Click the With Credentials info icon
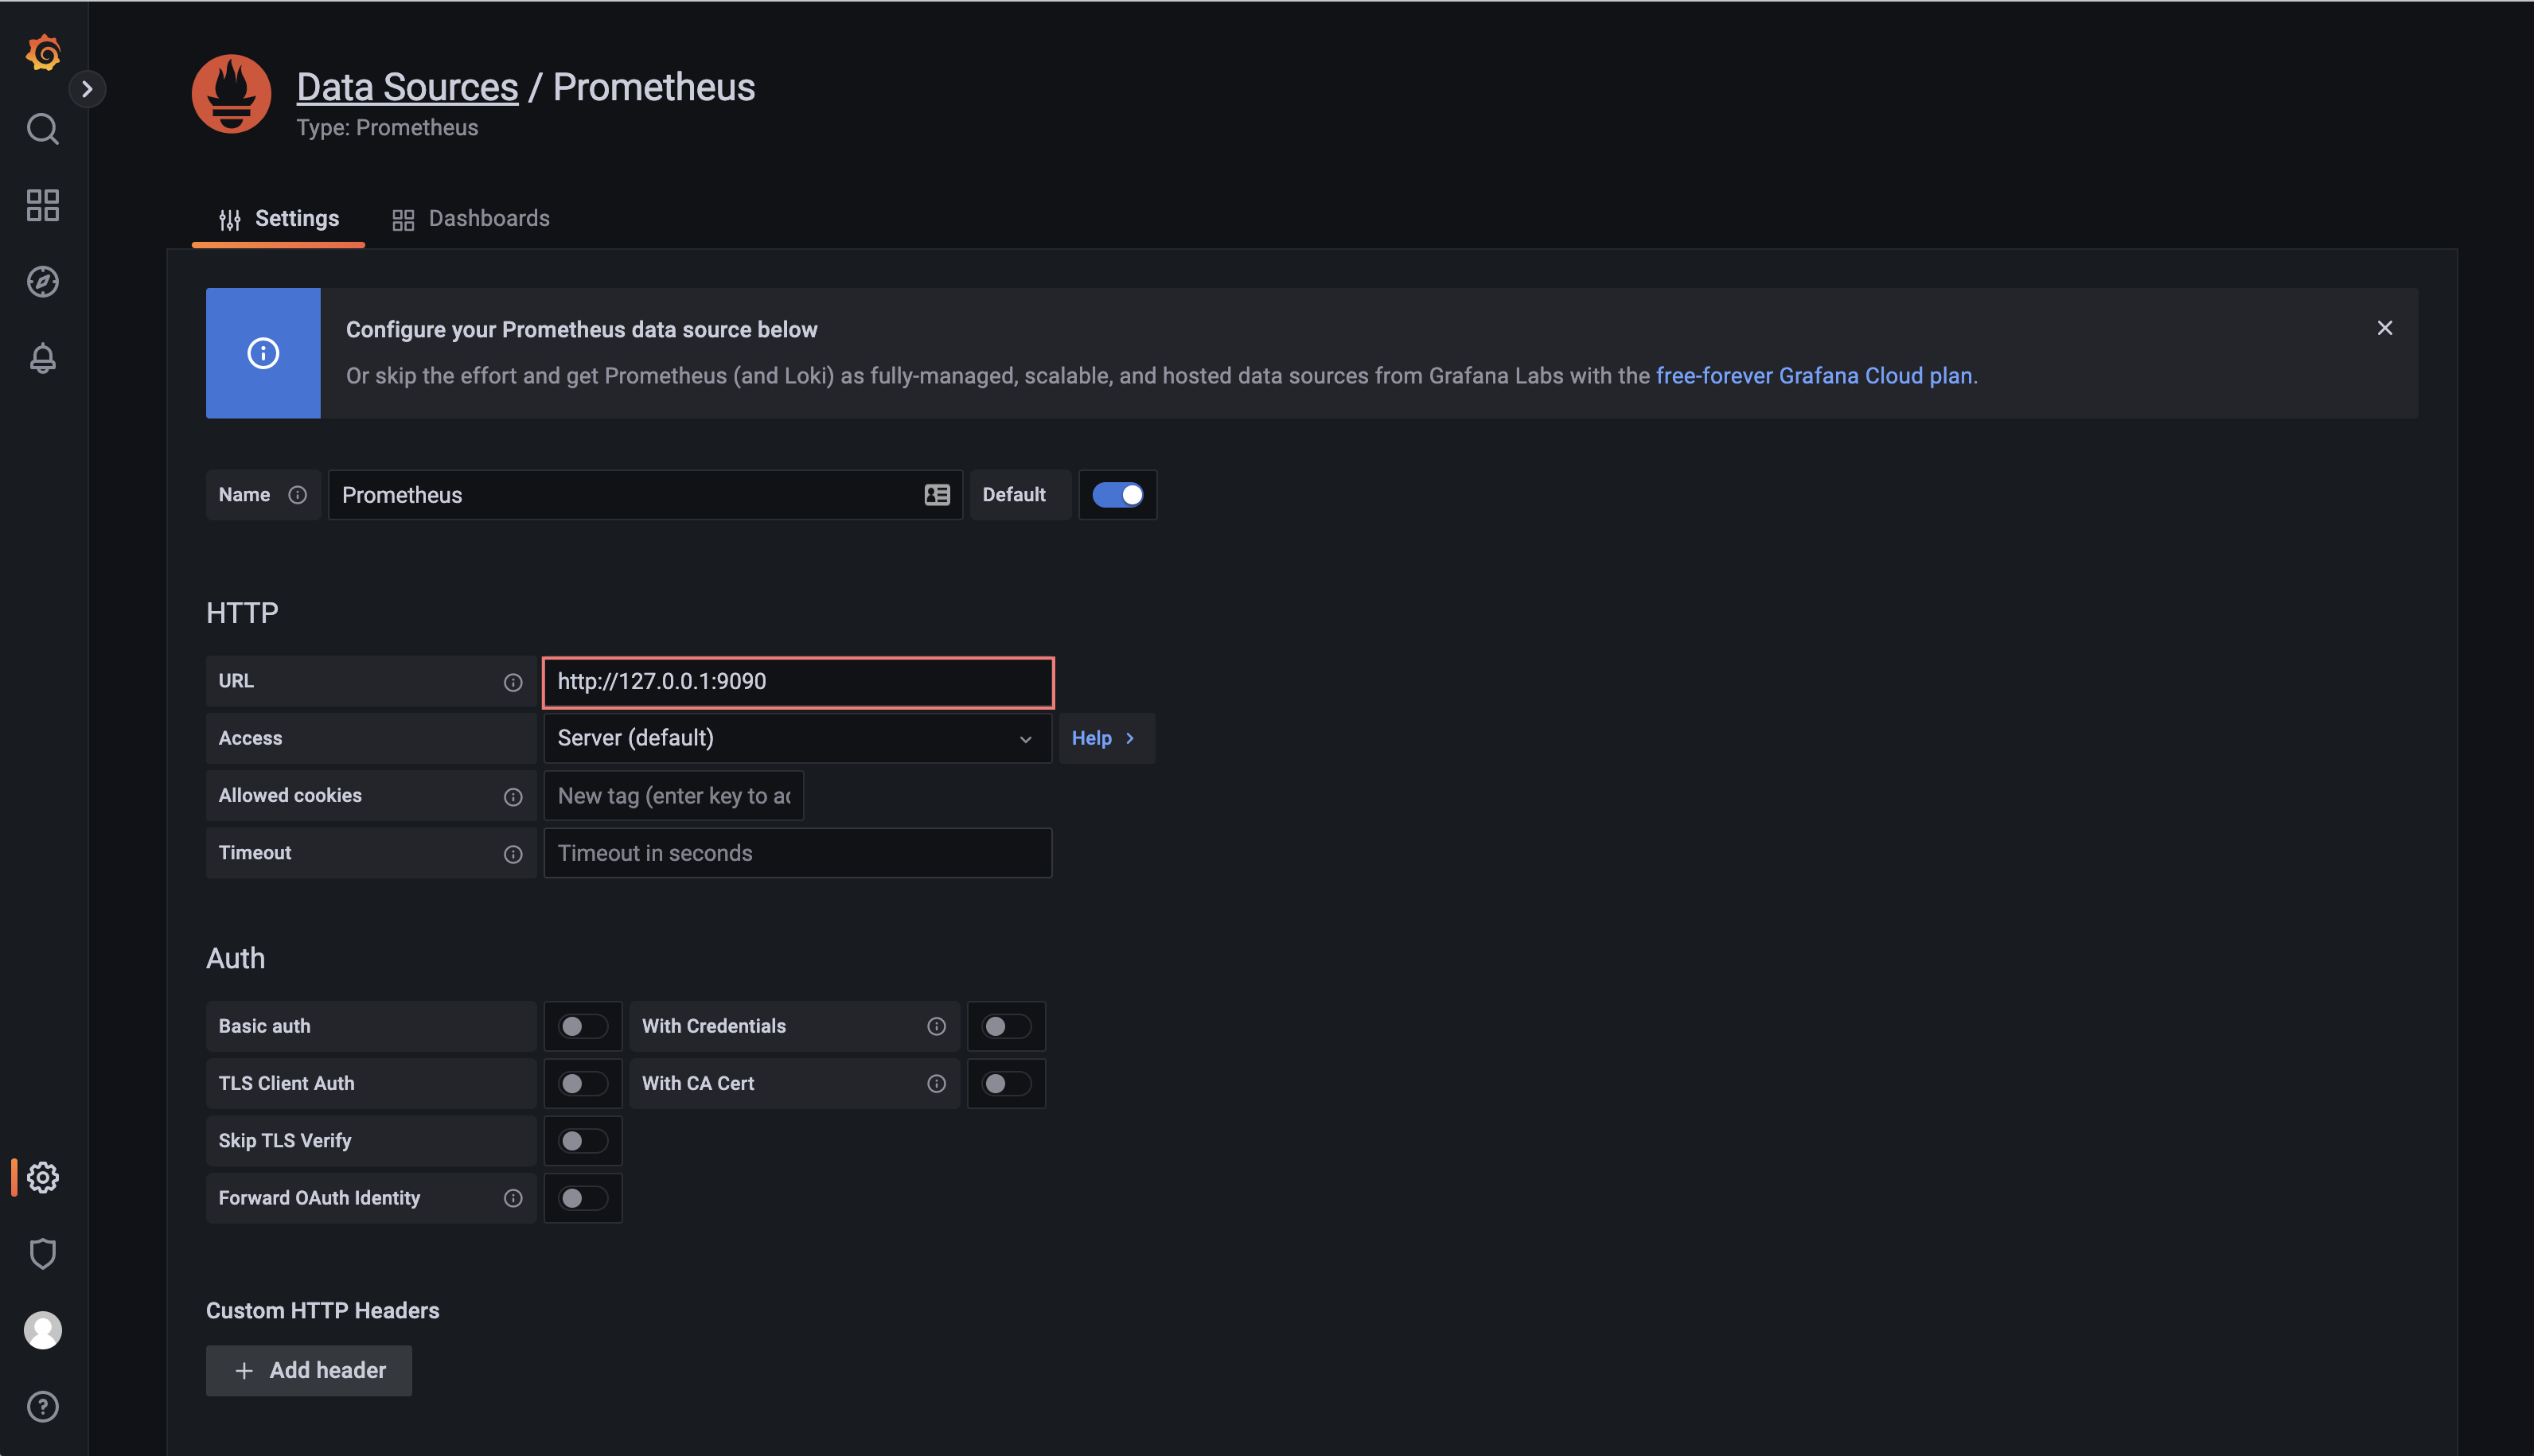This screenshot has width=2534, height=1456. point(936,1026)
